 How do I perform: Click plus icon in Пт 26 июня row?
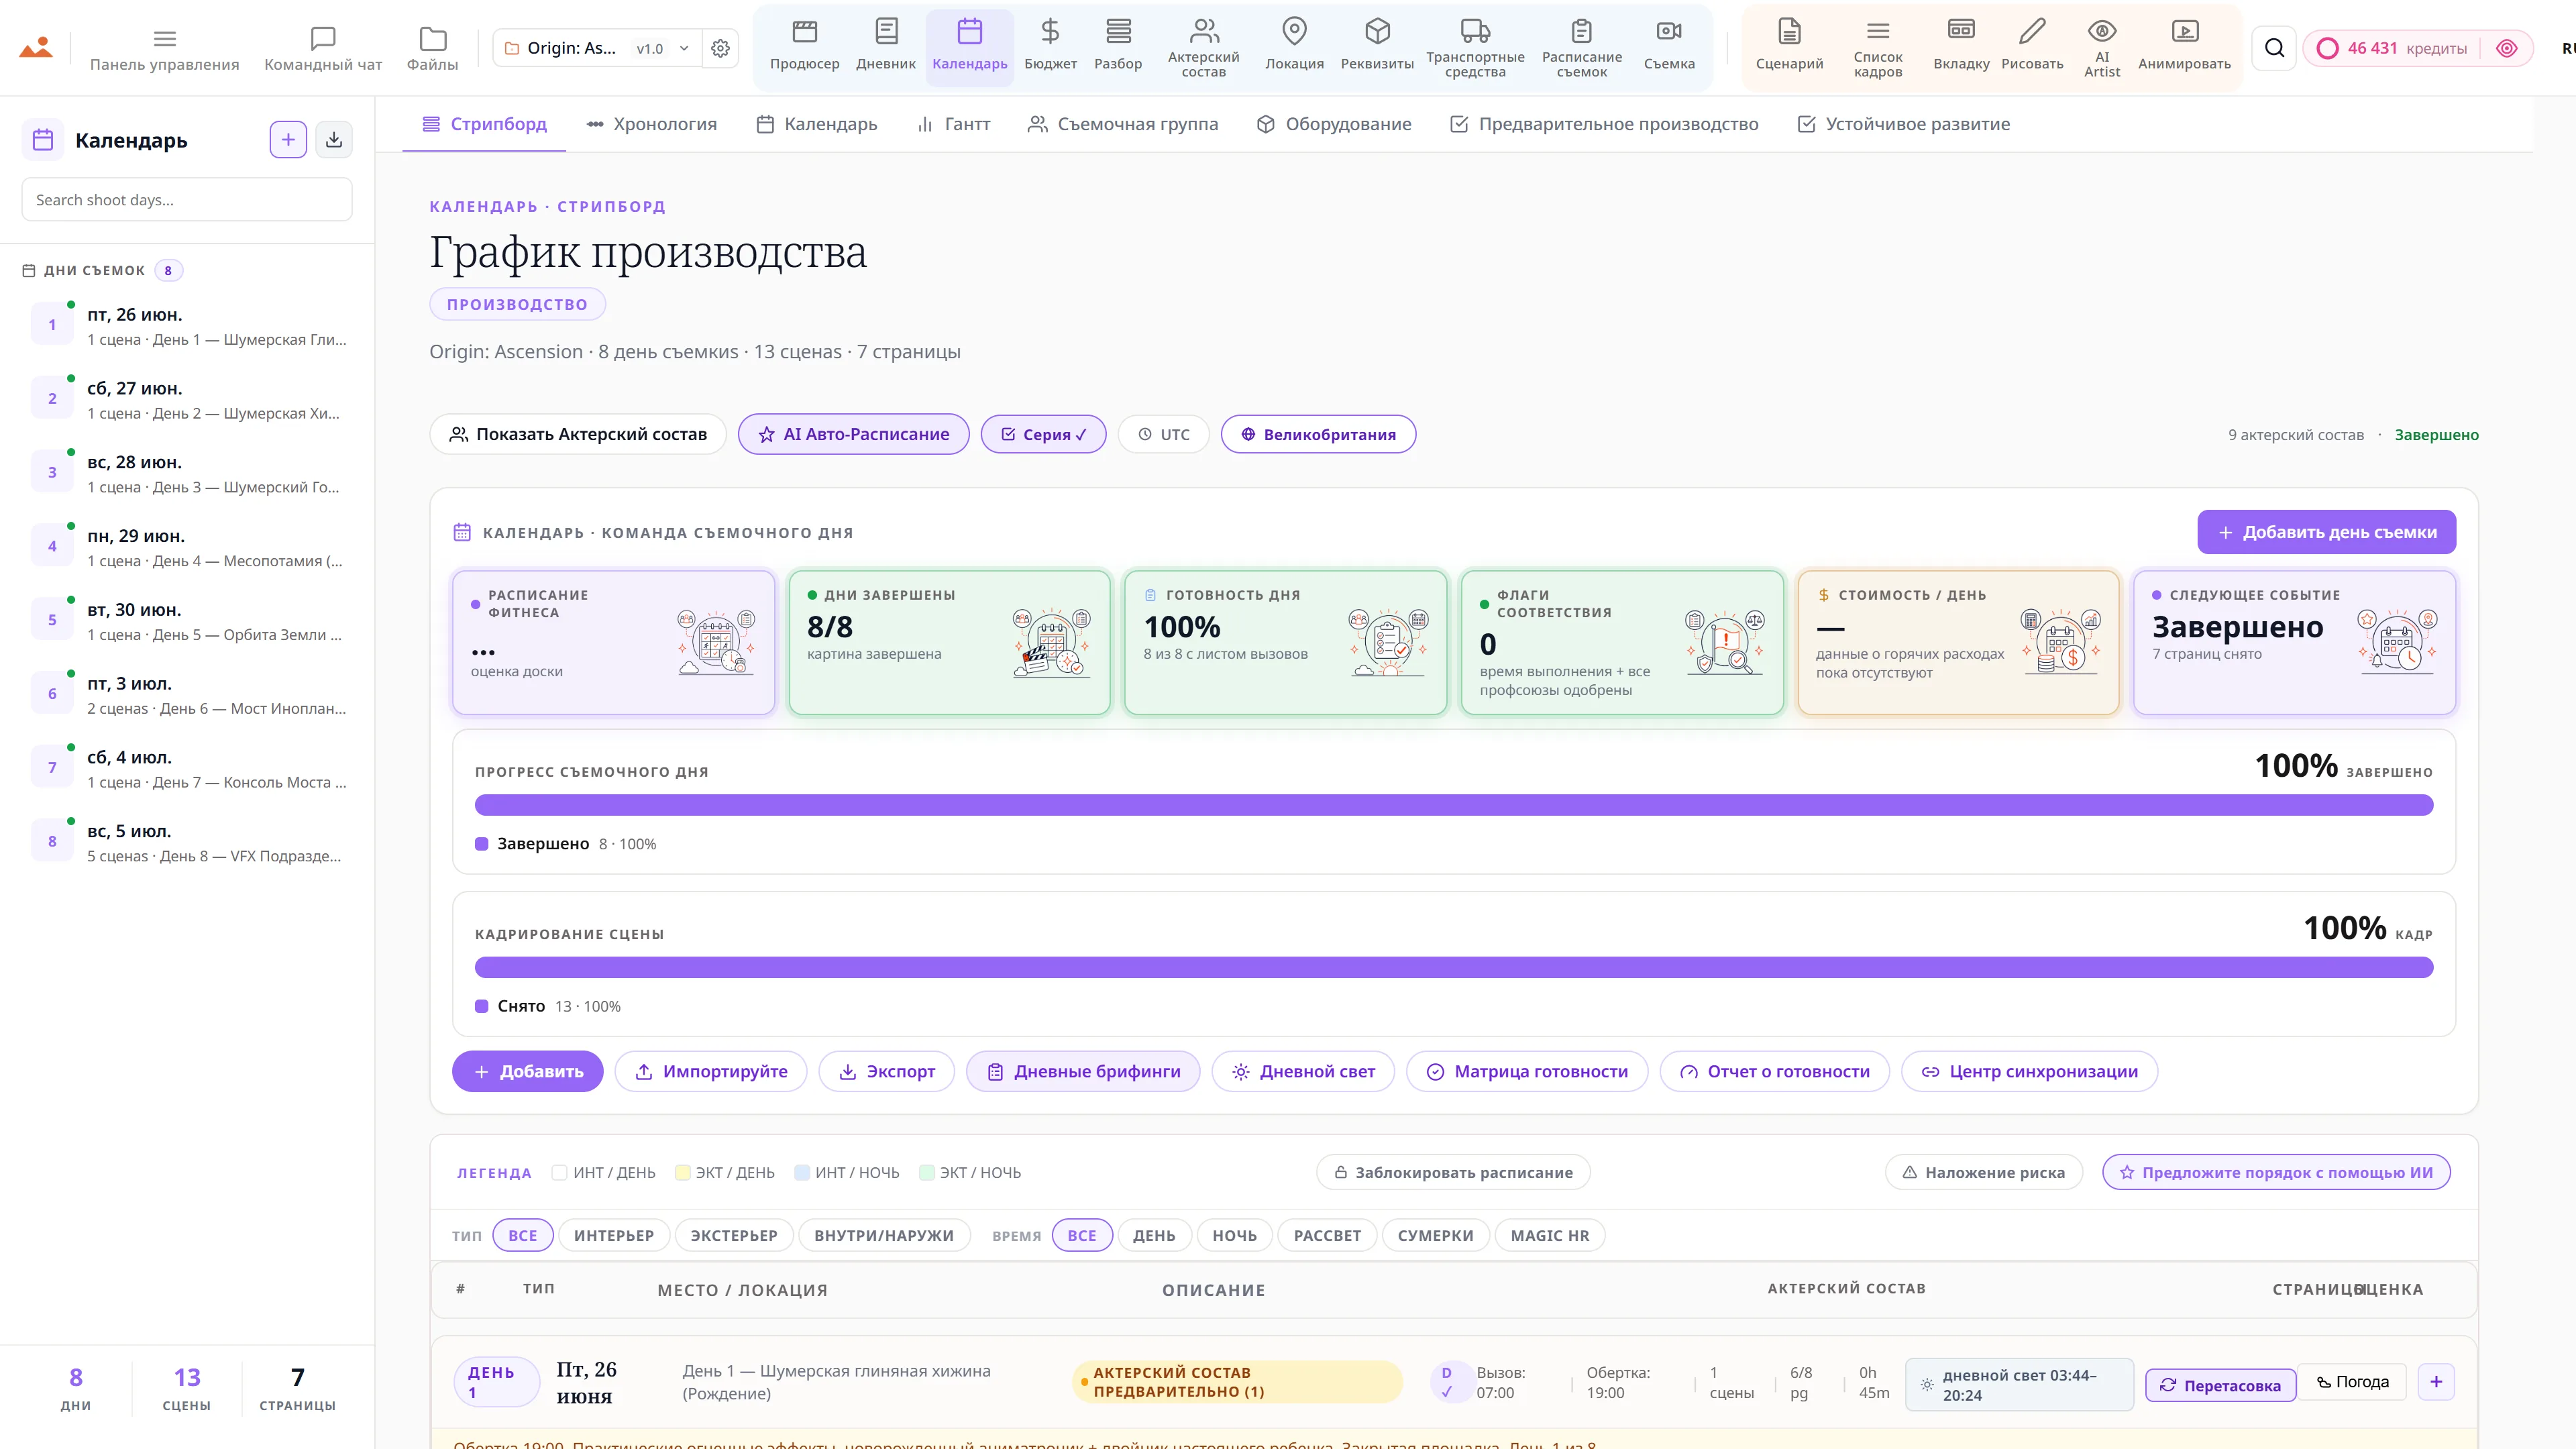click(2436, 1382)
